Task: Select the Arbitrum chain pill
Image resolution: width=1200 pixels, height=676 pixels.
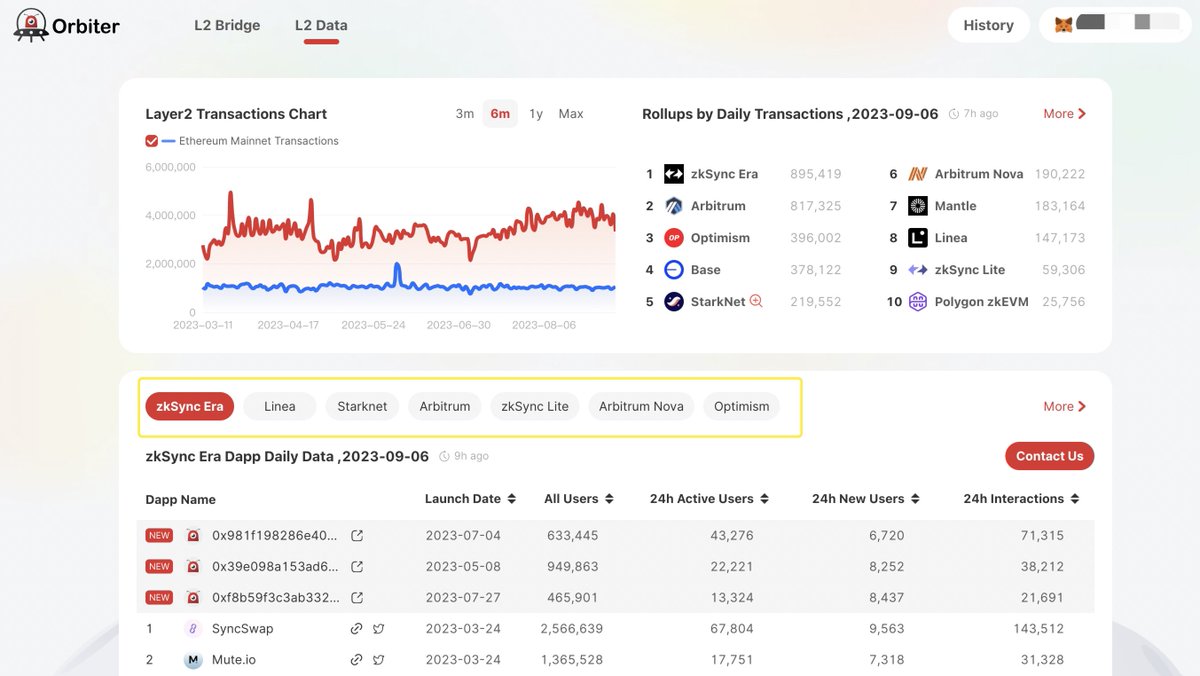Action: tap(445, 406)
